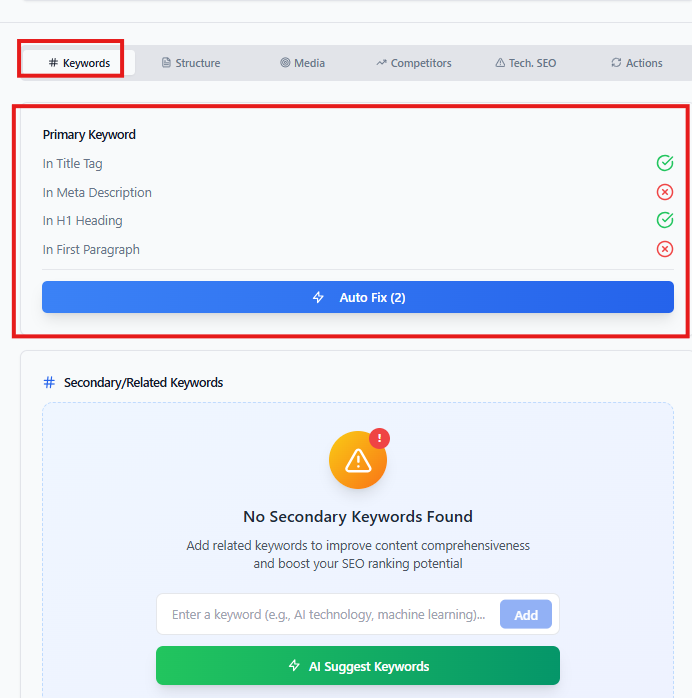Click the green checkmark for In H1 Heading
The height and width of the screenshot is (698, 692).
(665, 220)
